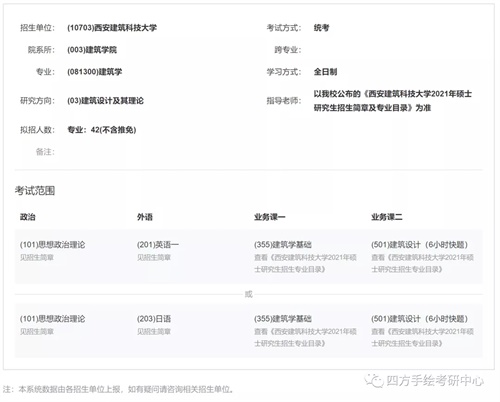Viewport: 500px width, 402px height.
Task: Click (203)日语 in second exam row
Action: point(154,319)
